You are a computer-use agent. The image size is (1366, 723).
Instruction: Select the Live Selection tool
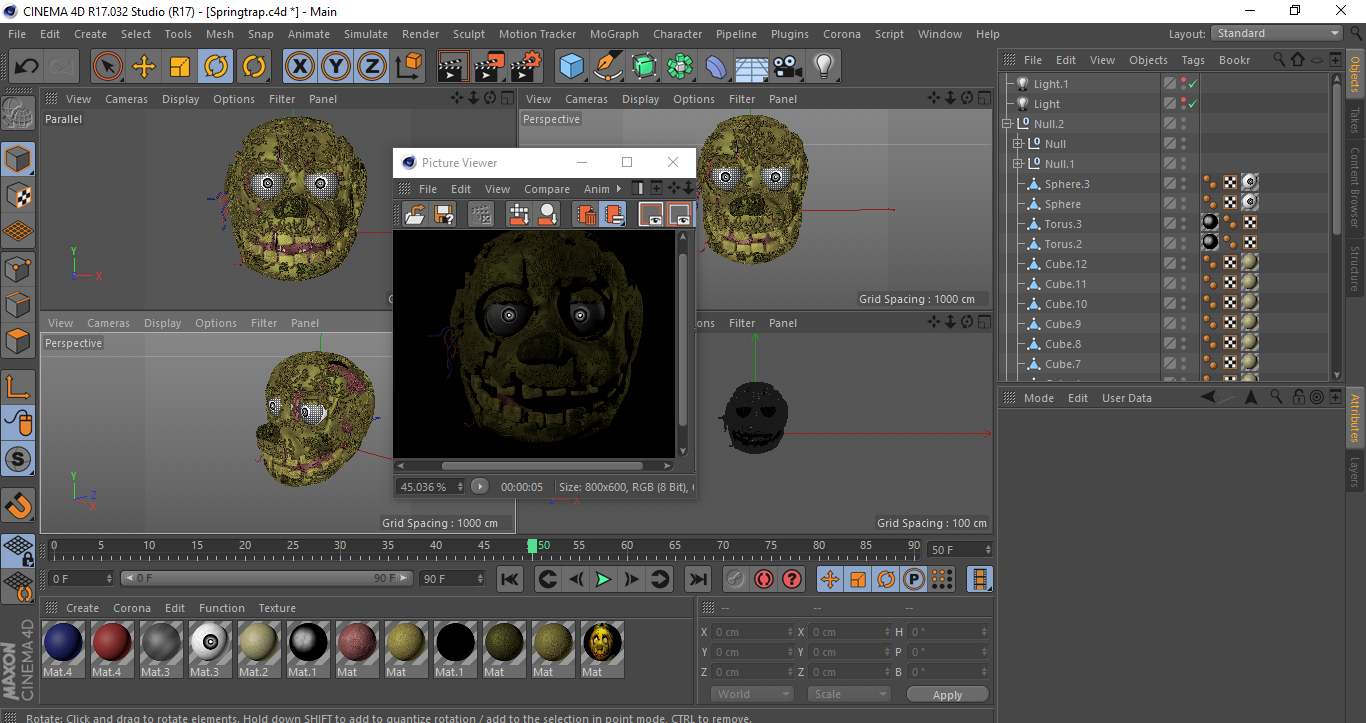point(108,67)
